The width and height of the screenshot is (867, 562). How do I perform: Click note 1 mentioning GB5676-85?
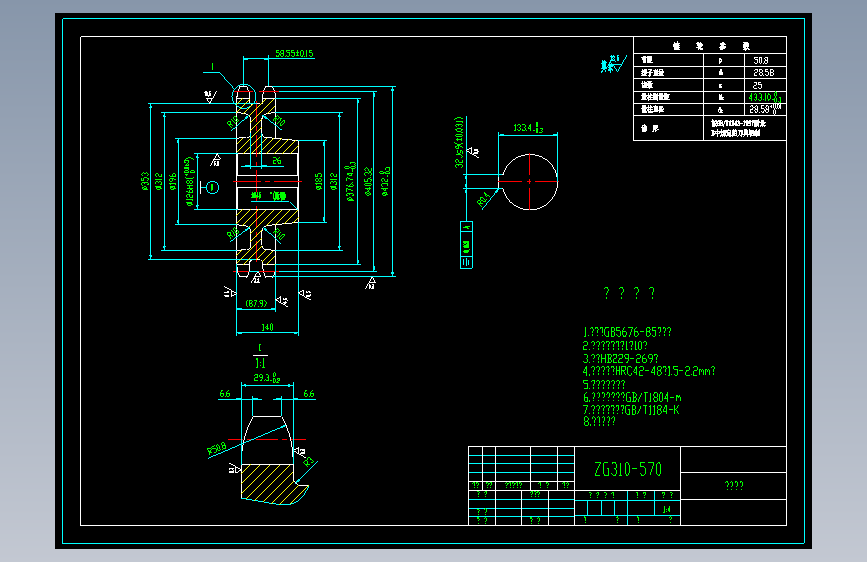tap(627, 332)
